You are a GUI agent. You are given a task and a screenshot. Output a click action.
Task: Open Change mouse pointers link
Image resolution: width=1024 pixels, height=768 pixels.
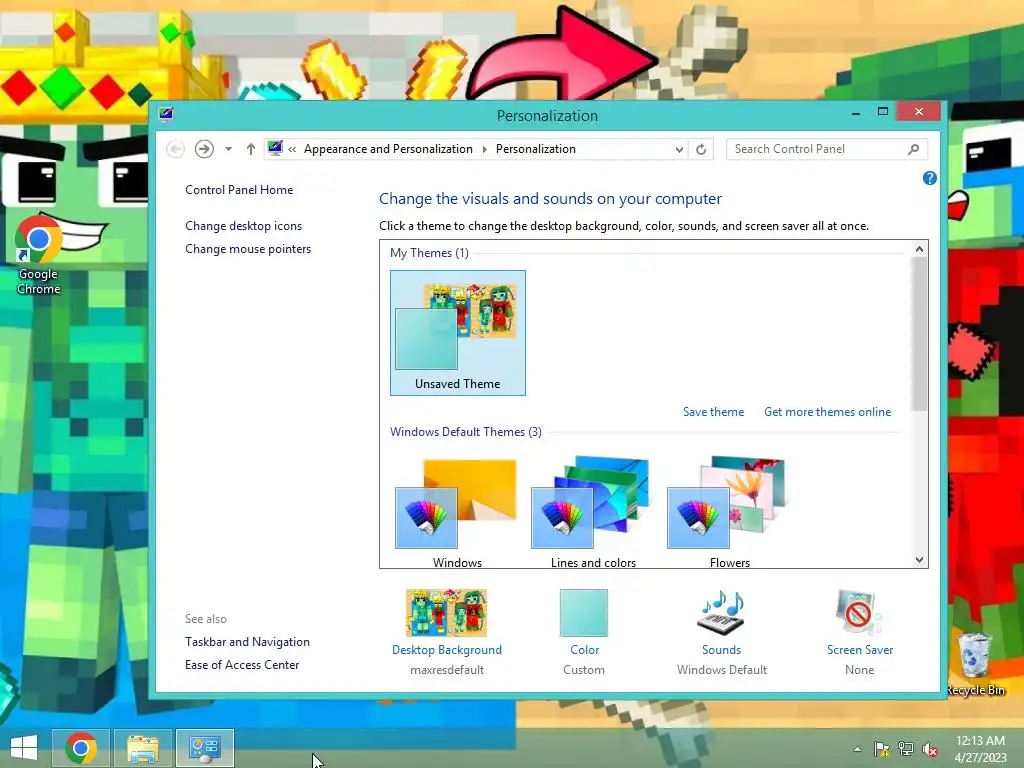tap(248, 249)
